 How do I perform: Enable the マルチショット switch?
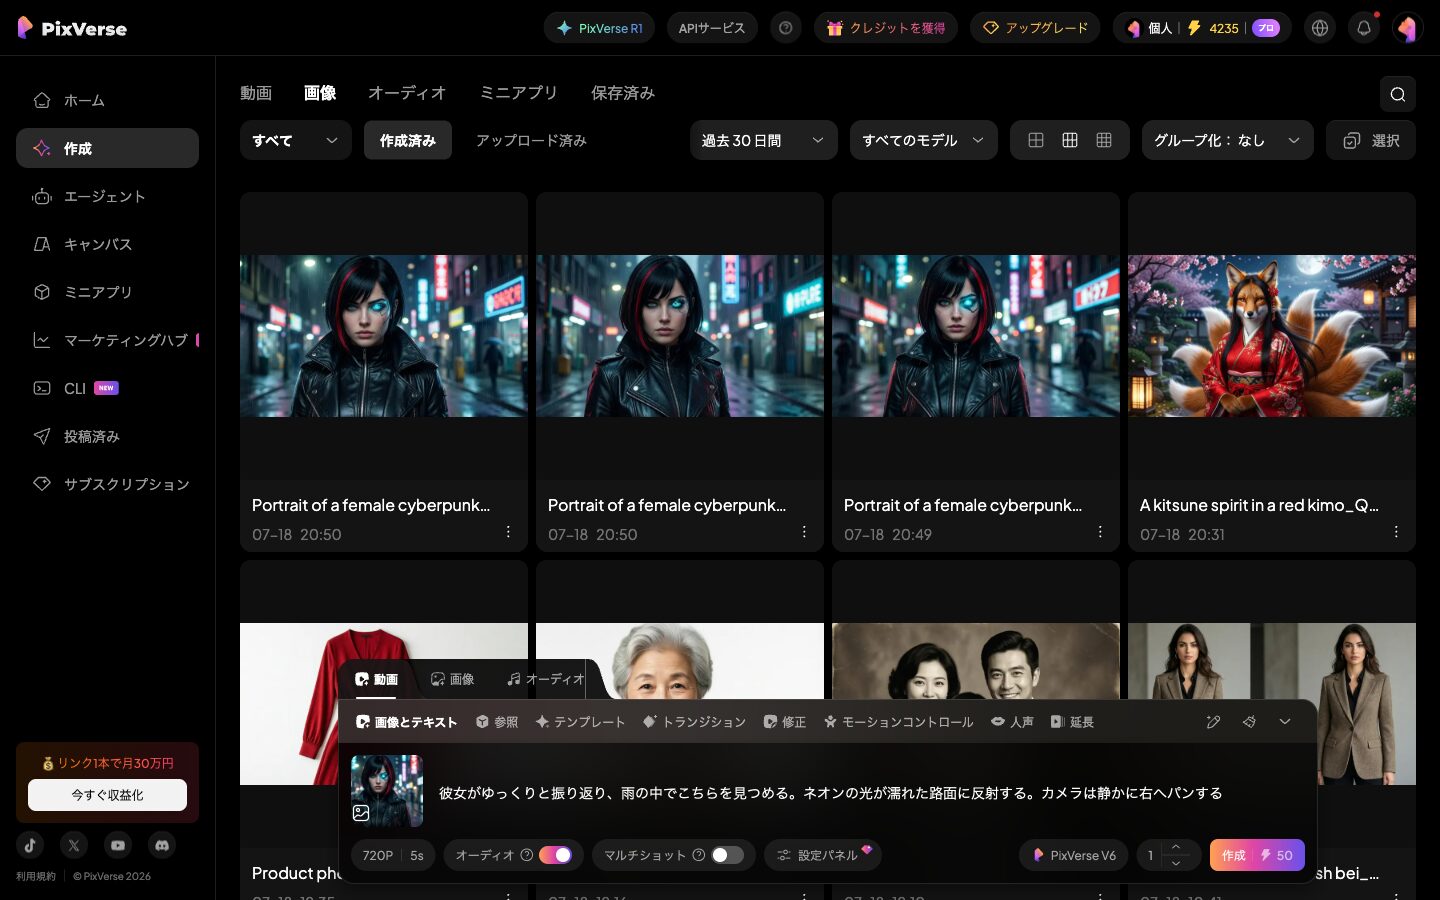tap(727, 855)
